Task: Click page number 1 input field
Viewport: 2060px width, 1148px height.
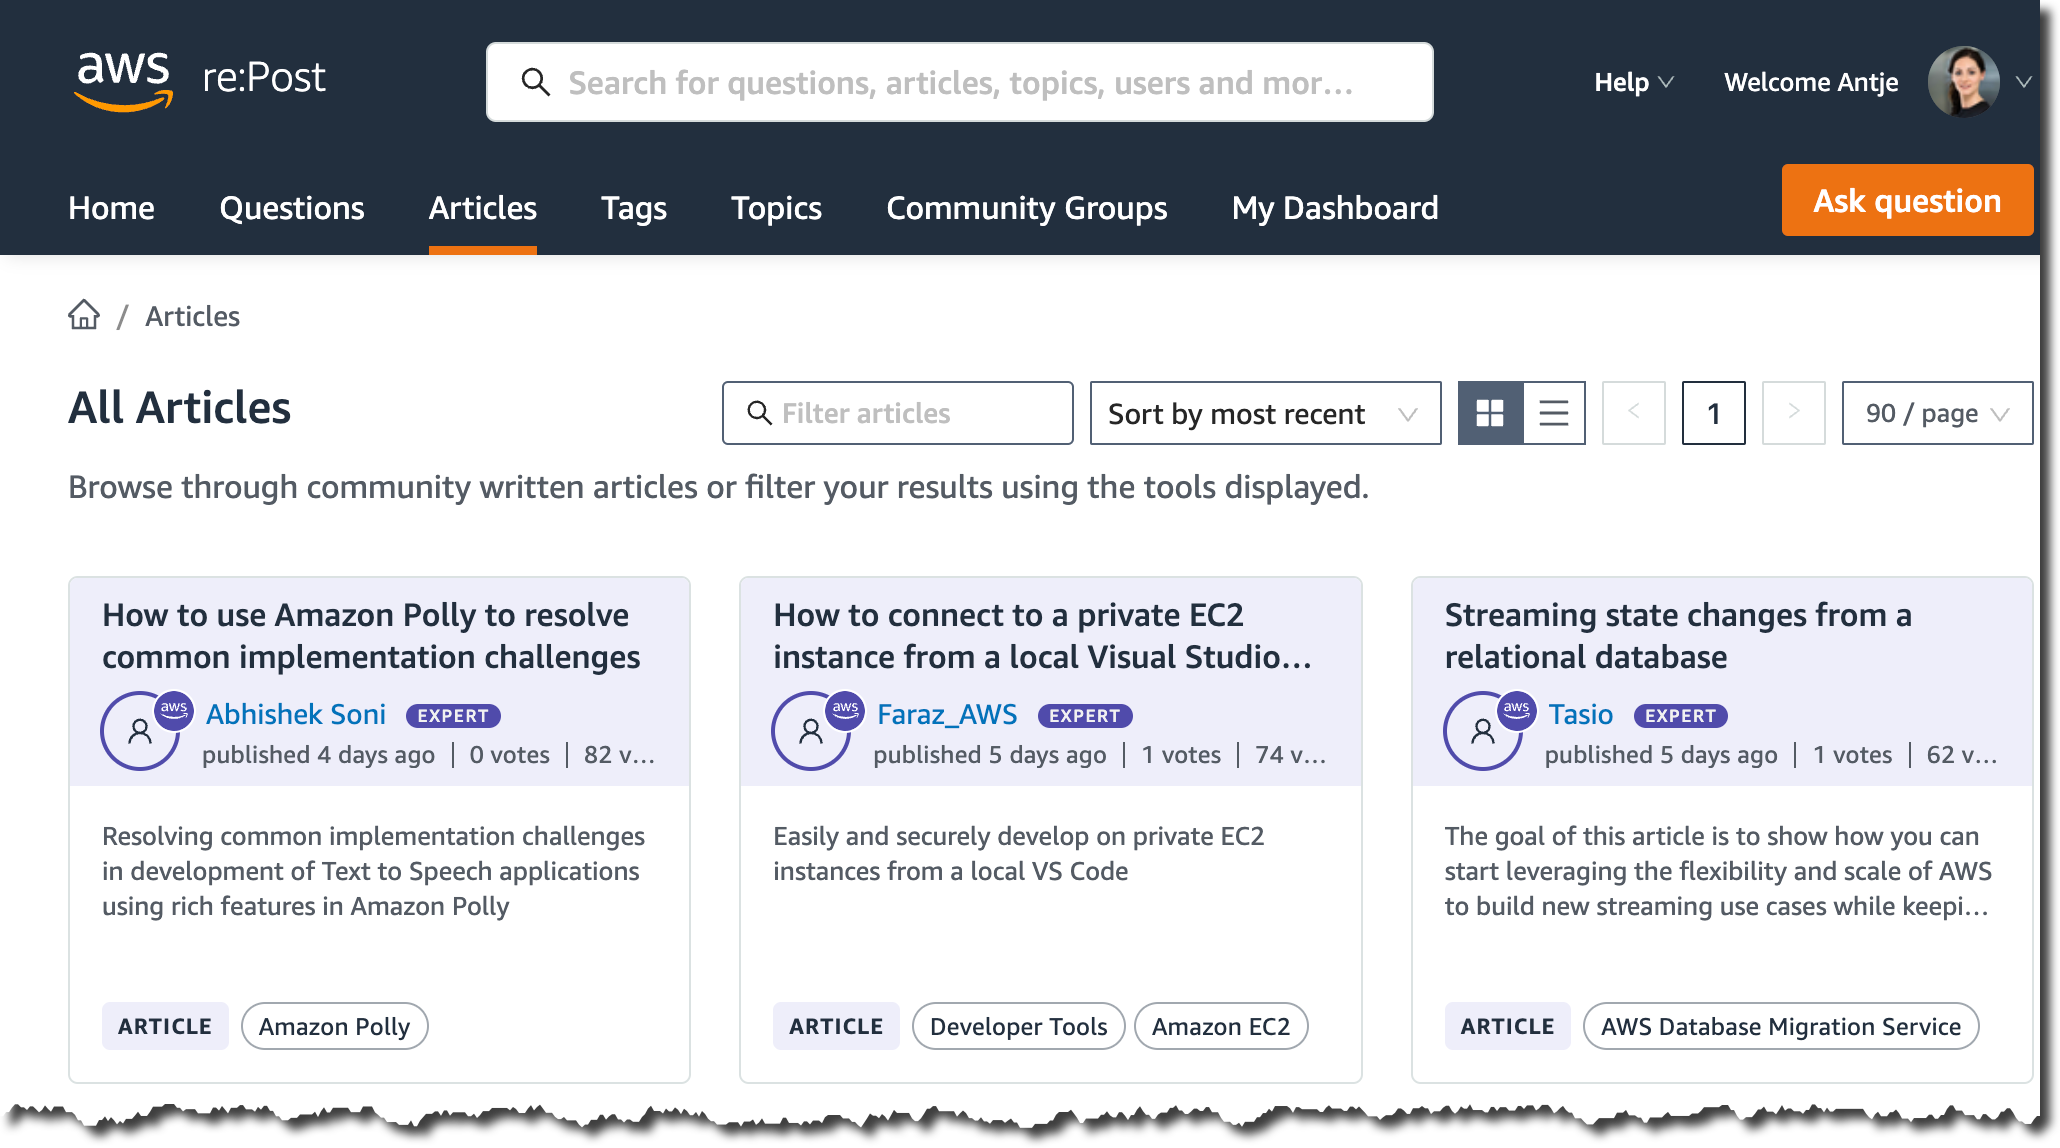Action: pyautogui.click(x=1714, y=413)
